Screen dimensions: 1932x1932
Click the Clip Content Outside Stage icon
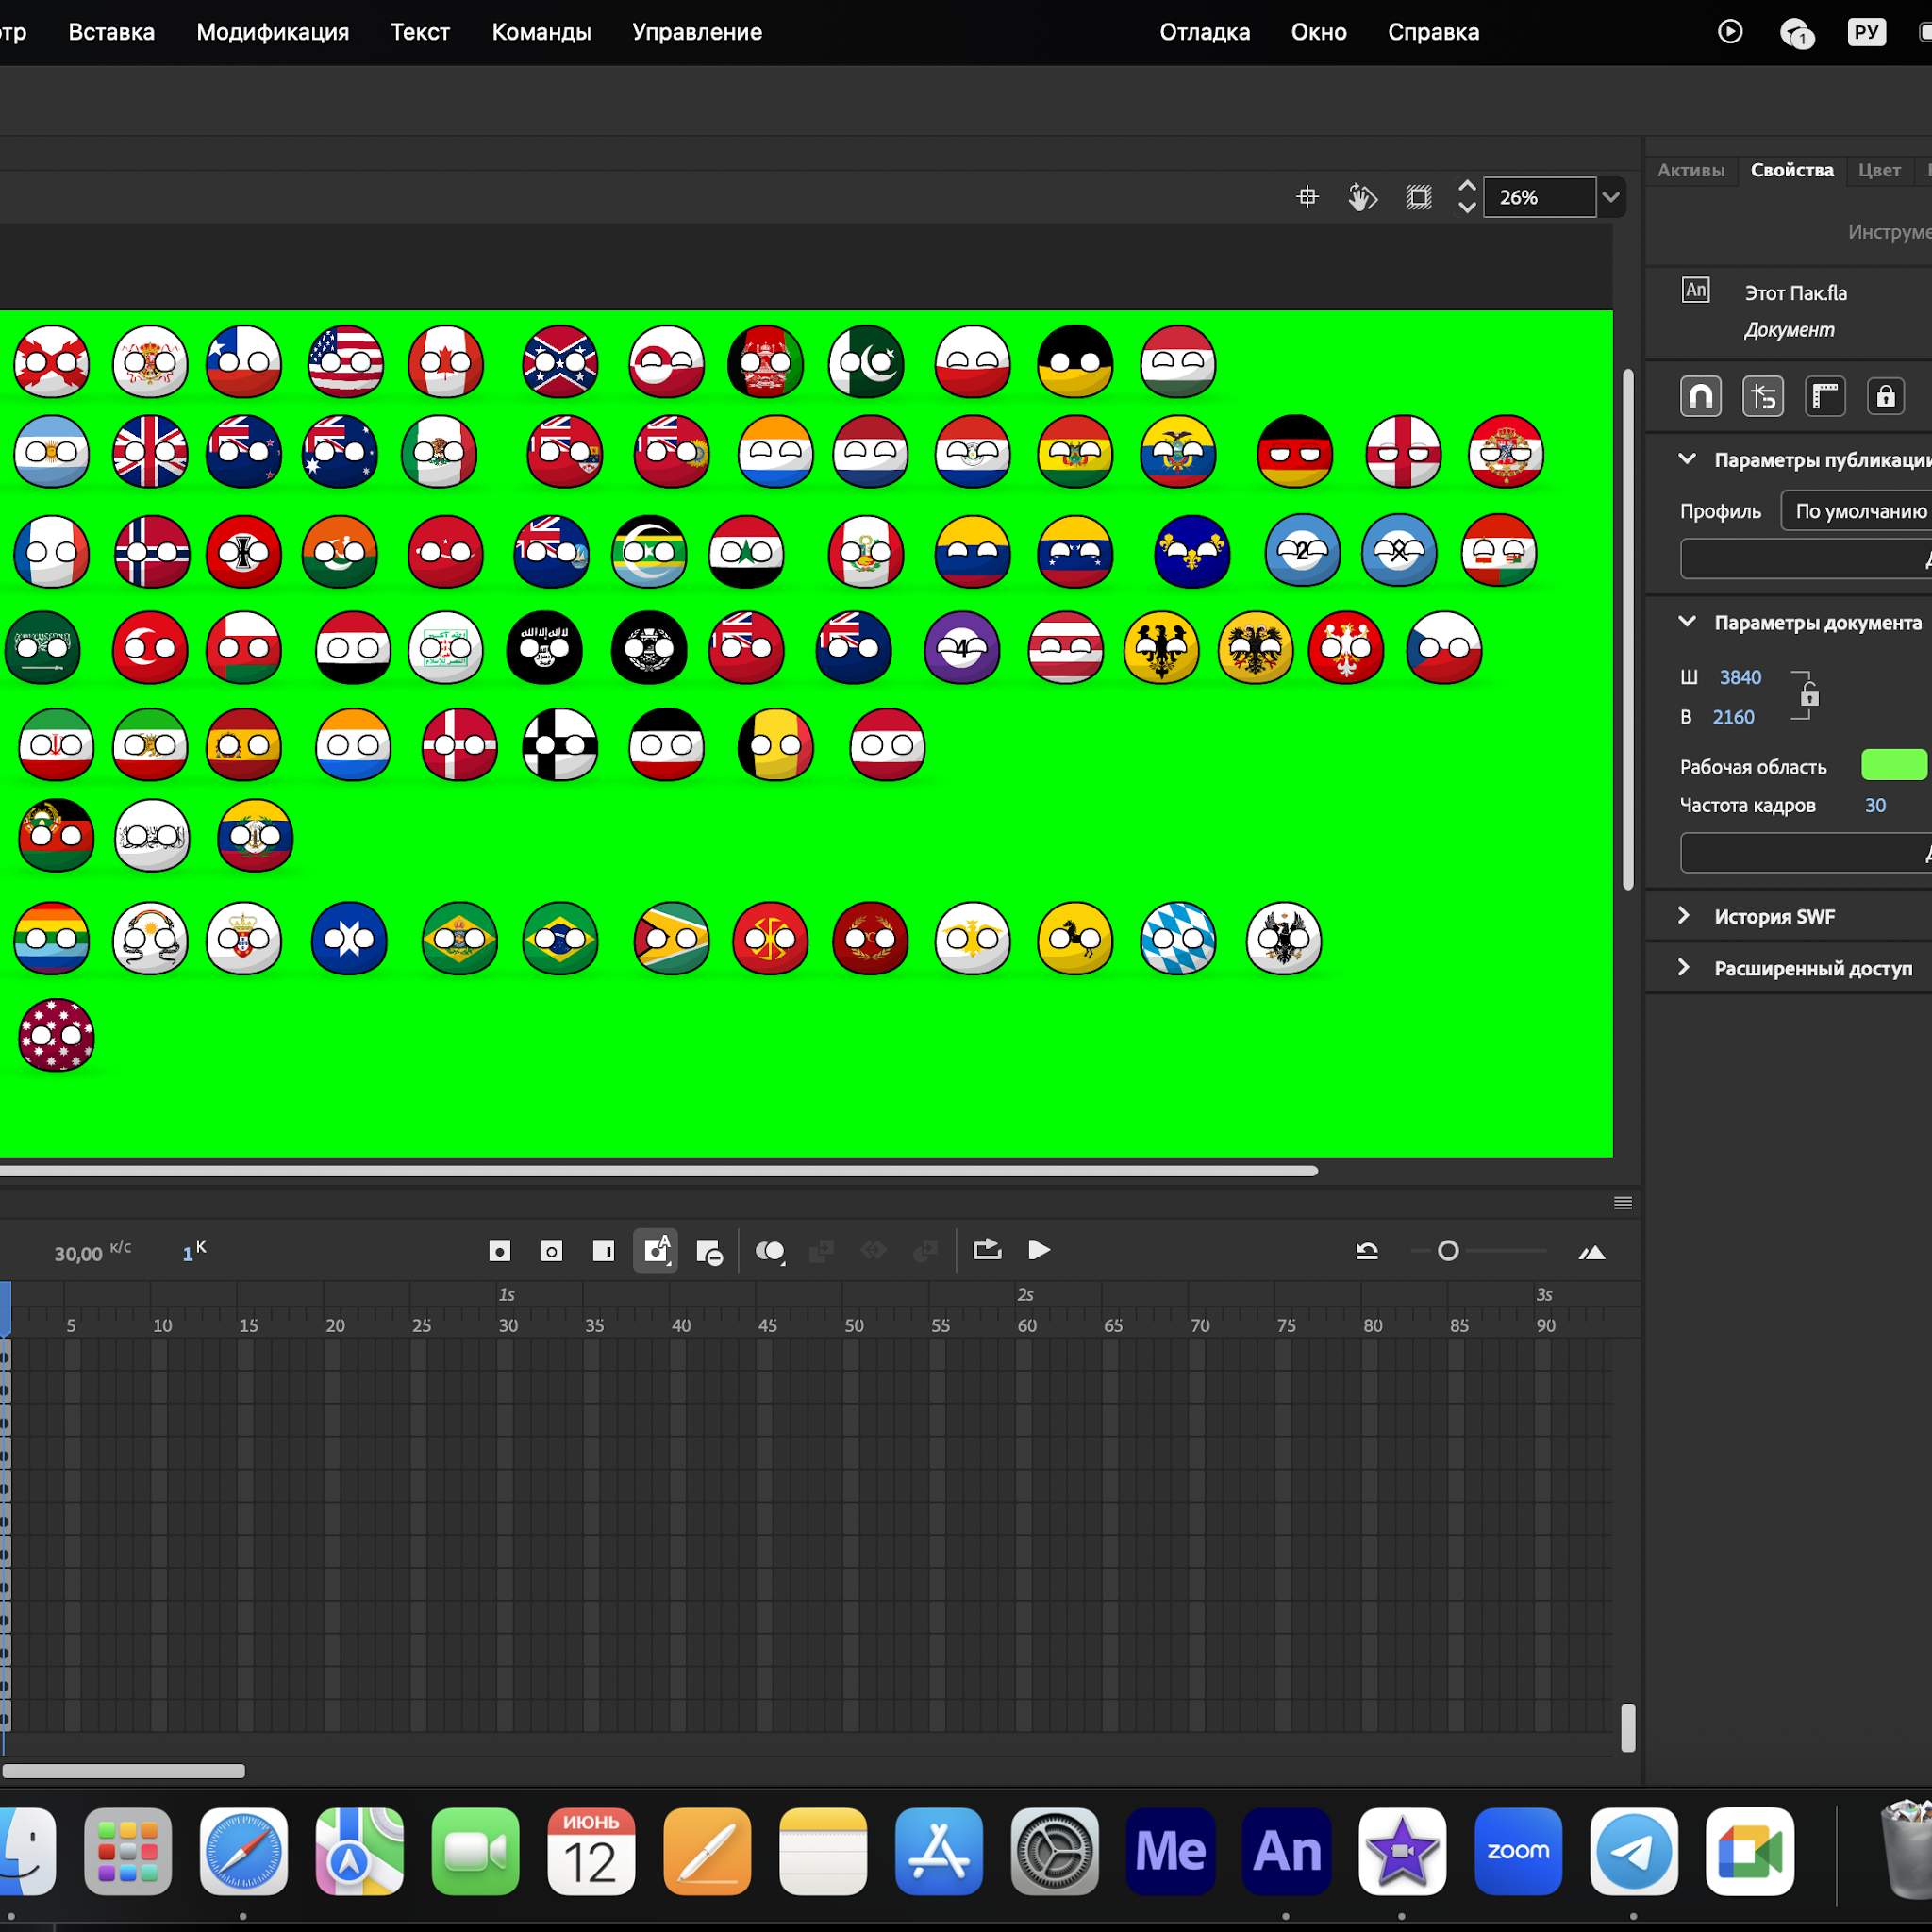click(x=1418, y=197)
